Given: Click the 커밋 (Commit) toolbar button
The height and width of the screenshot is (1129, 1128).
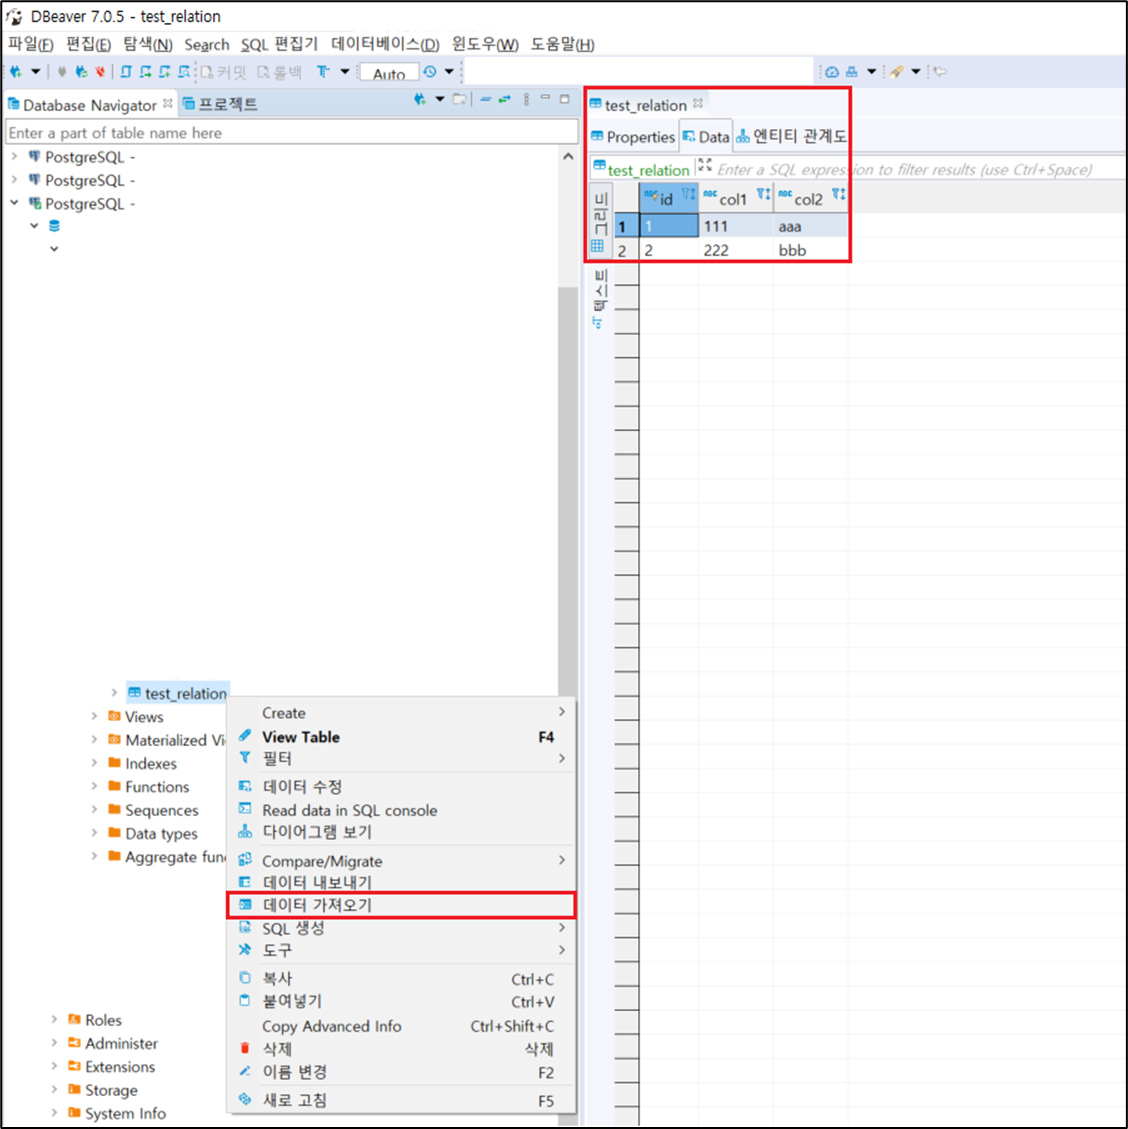Looking at the screenshot, I should tap(224, 72).
